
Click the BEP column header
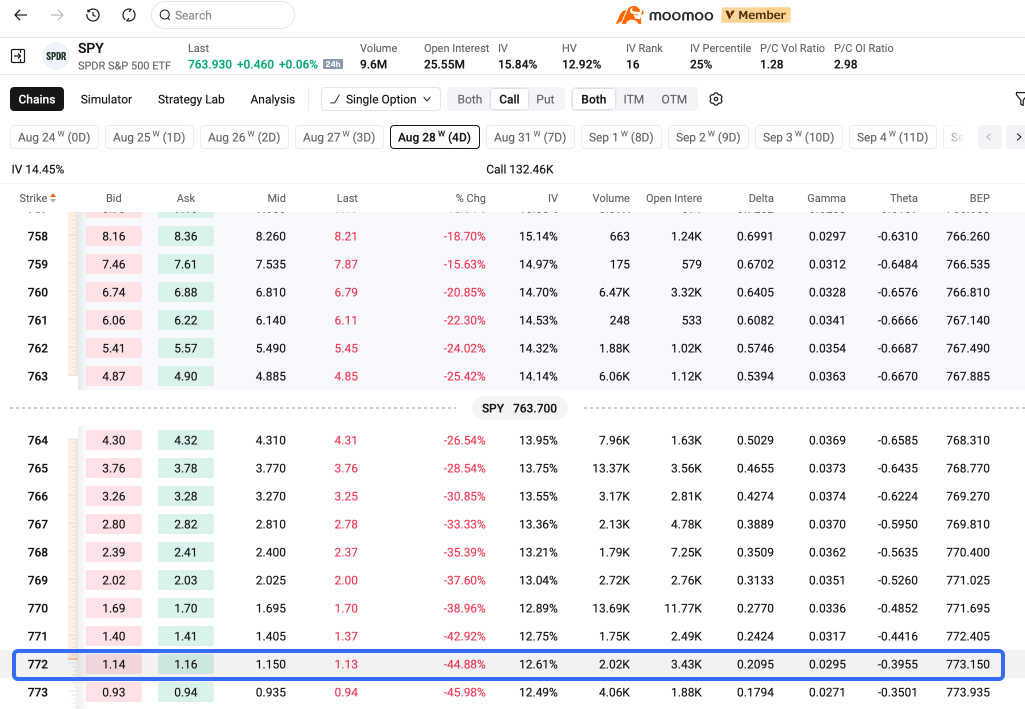pyautogui.click(x=979, y=198)
